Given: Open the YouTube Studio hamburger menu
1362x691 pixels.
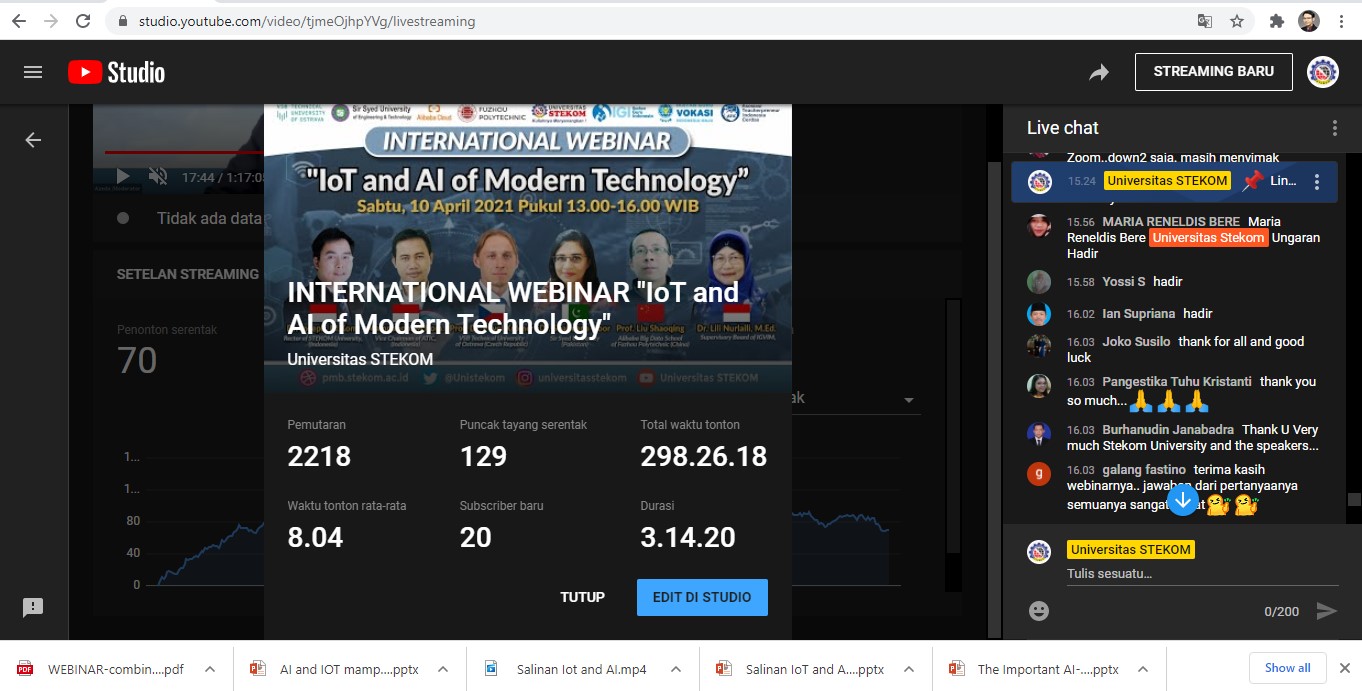Looking at the screenshot, I should [x=33, y=72].
